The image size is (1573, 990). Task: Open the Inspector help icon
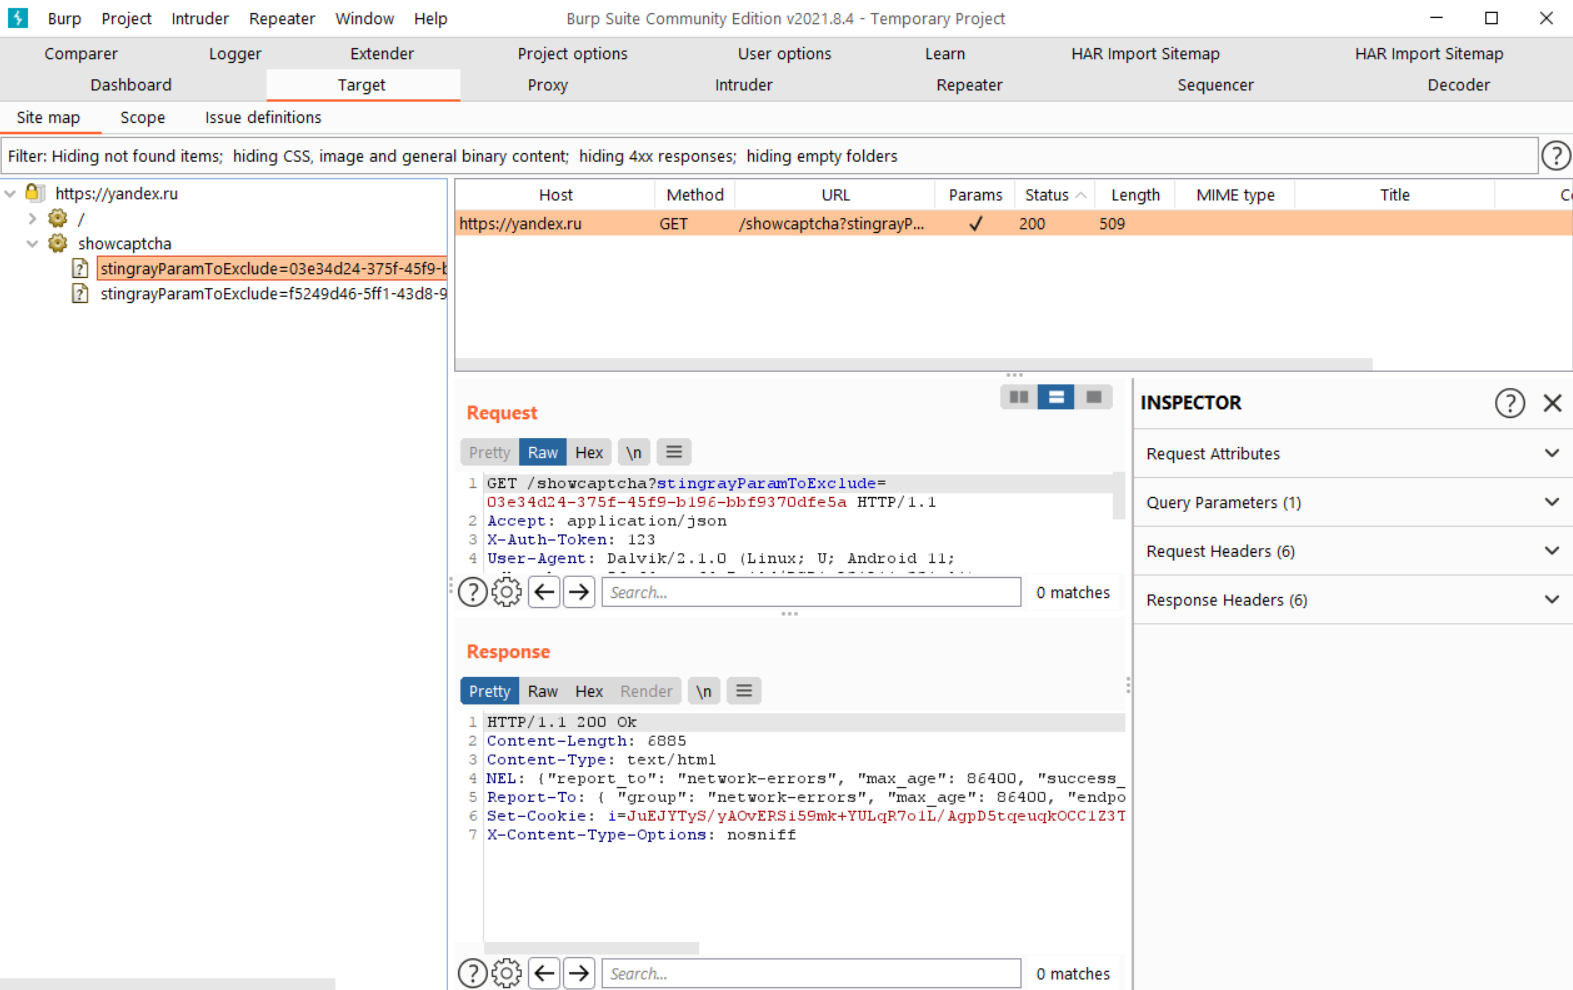point(1509,403)
